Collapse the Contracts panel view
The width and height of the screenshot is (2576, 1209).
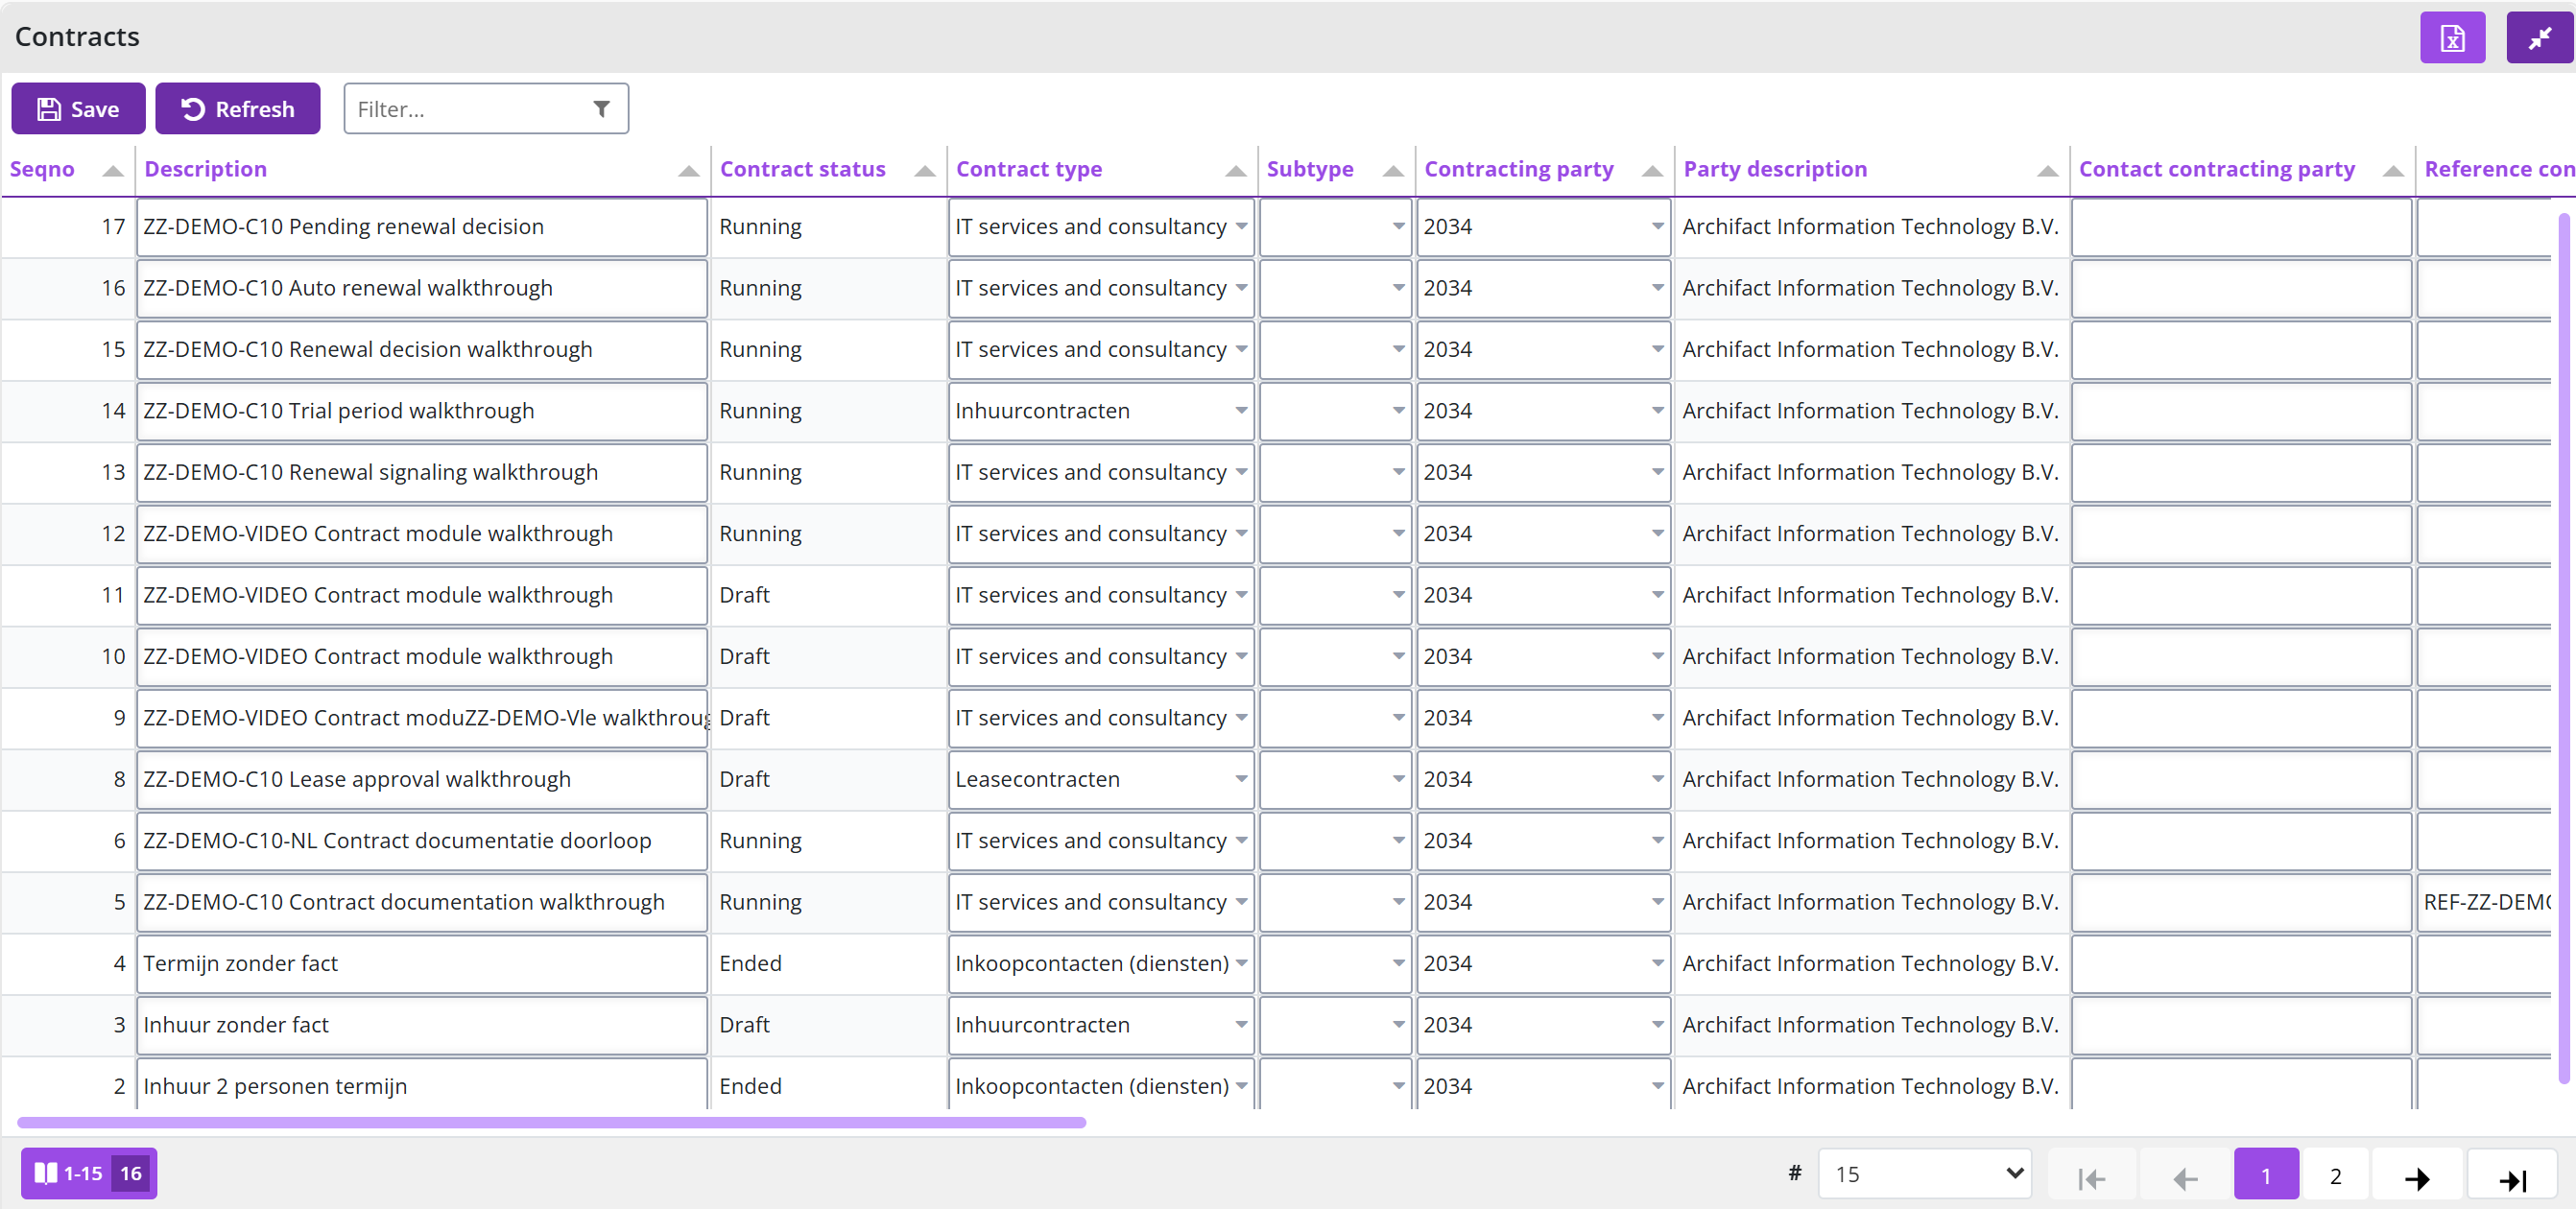coord(2539,38)
